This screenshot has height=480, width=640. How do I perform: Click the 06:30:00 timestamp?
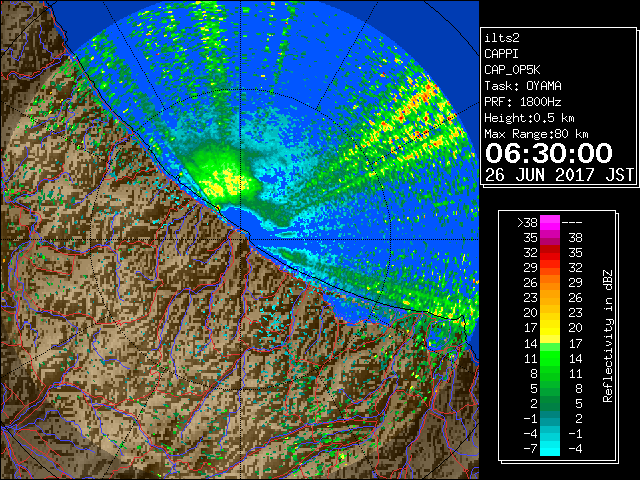pyautogui.click(x=549, y=153)
